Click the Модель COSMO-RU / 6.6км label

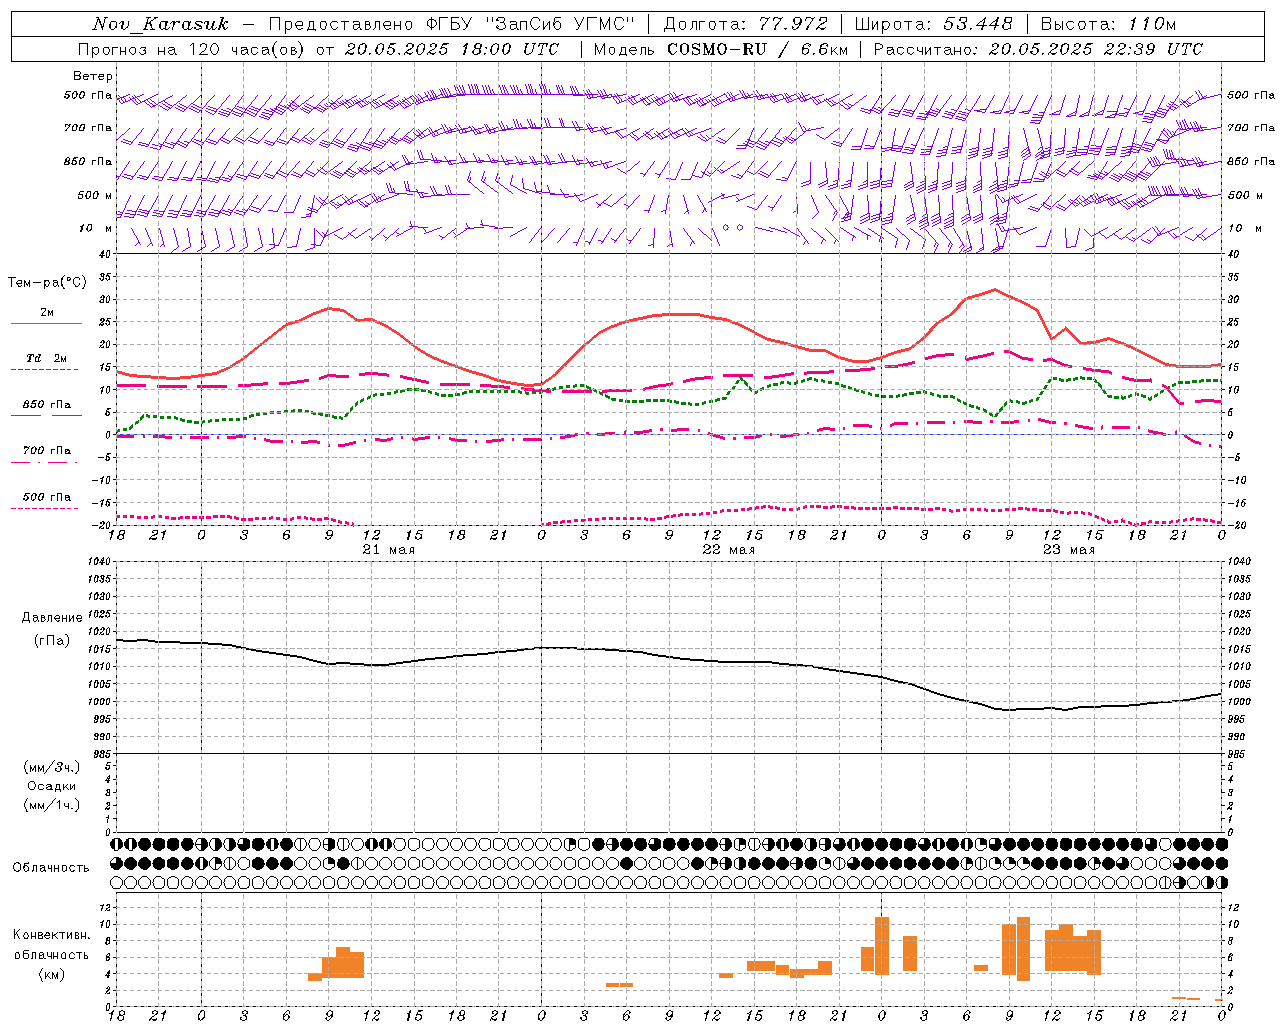click(721, 49)
